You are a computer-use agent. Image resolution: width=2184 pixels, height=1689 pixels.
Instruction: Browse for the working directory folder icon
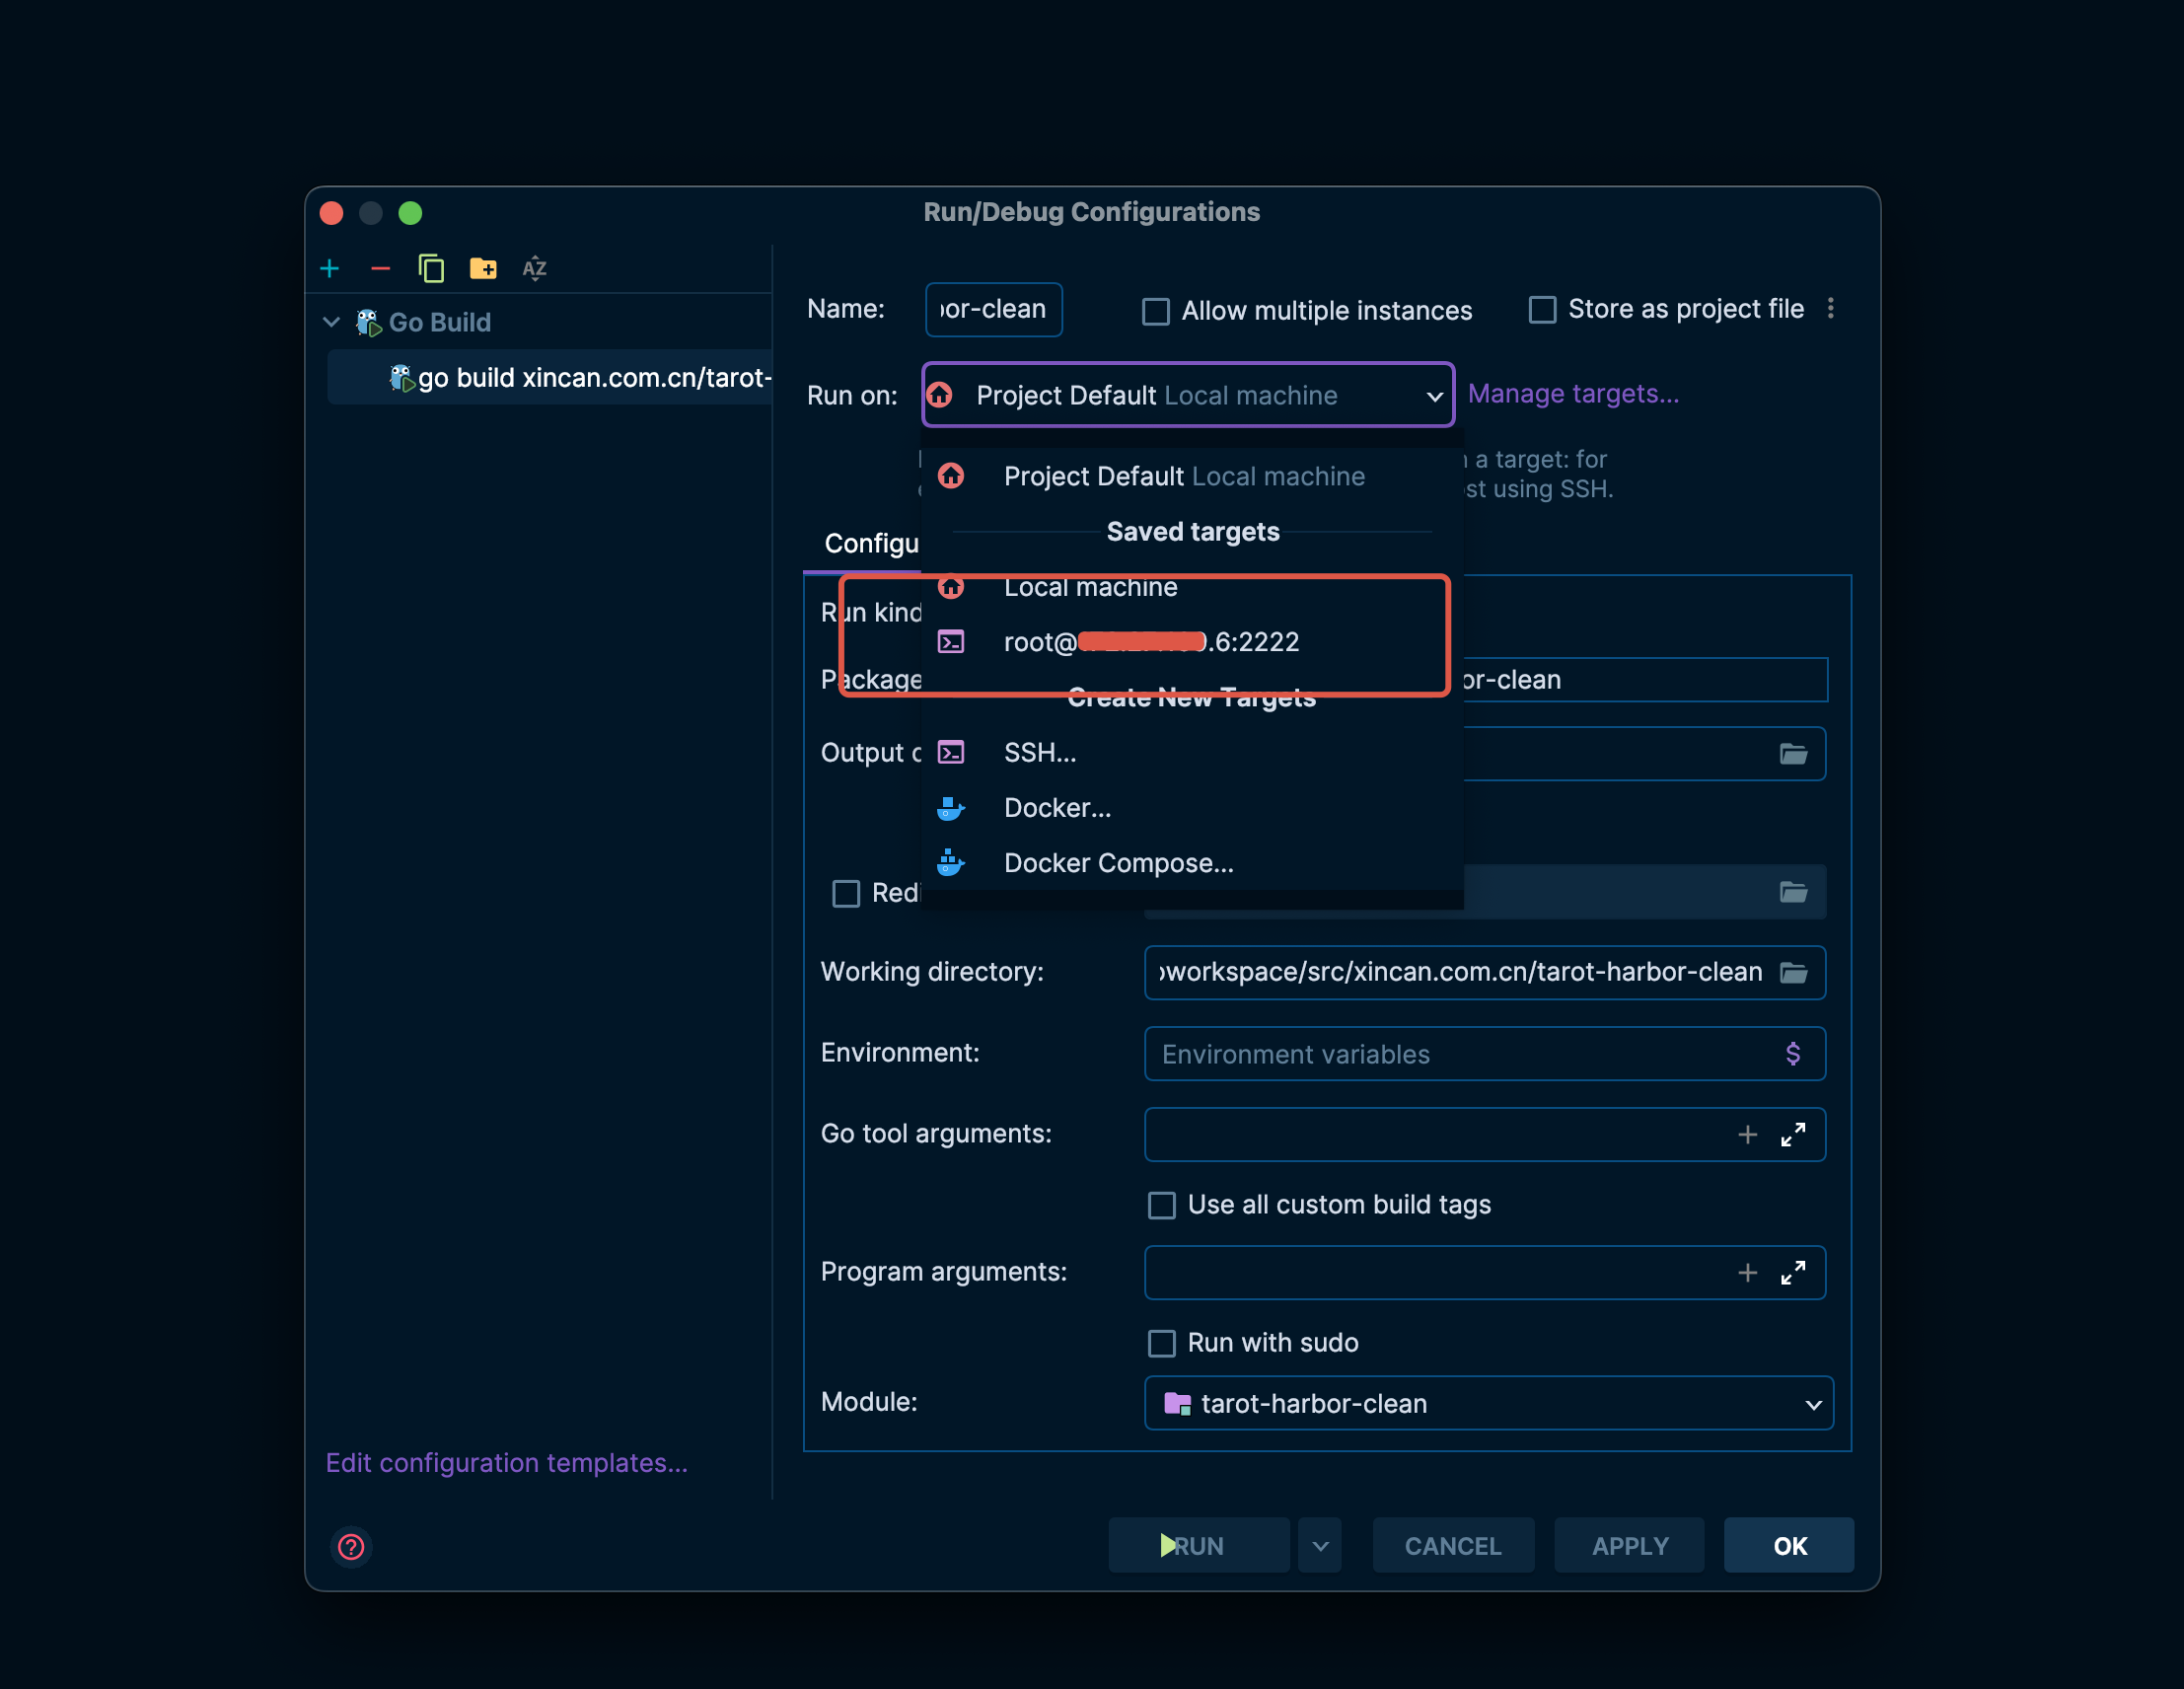[1793, 972]
